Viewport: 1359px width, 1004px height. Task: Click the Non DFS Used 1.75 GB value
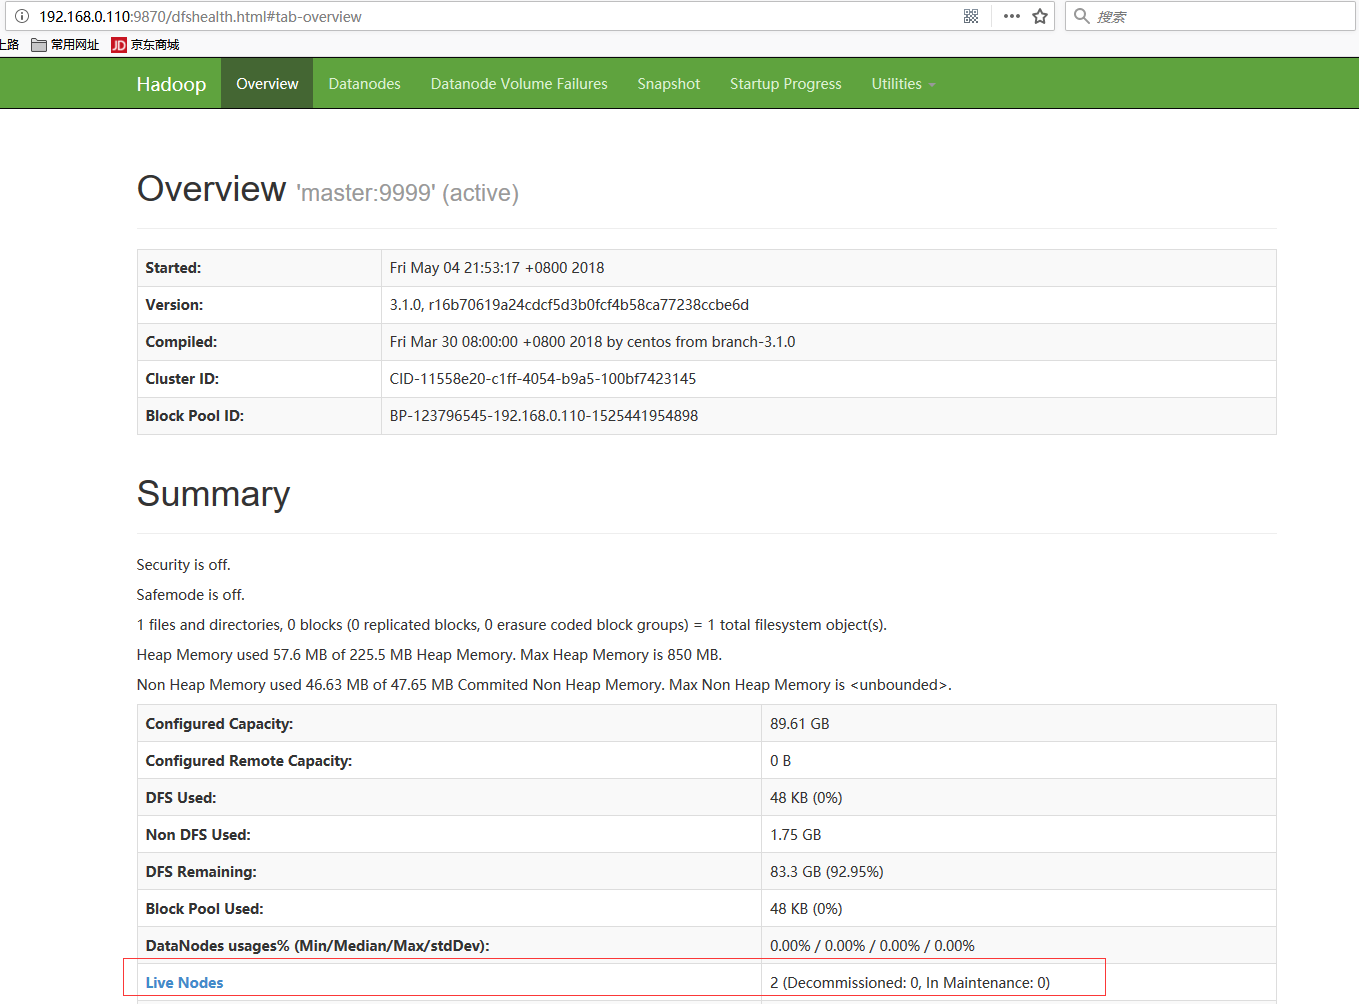(795, 835)
